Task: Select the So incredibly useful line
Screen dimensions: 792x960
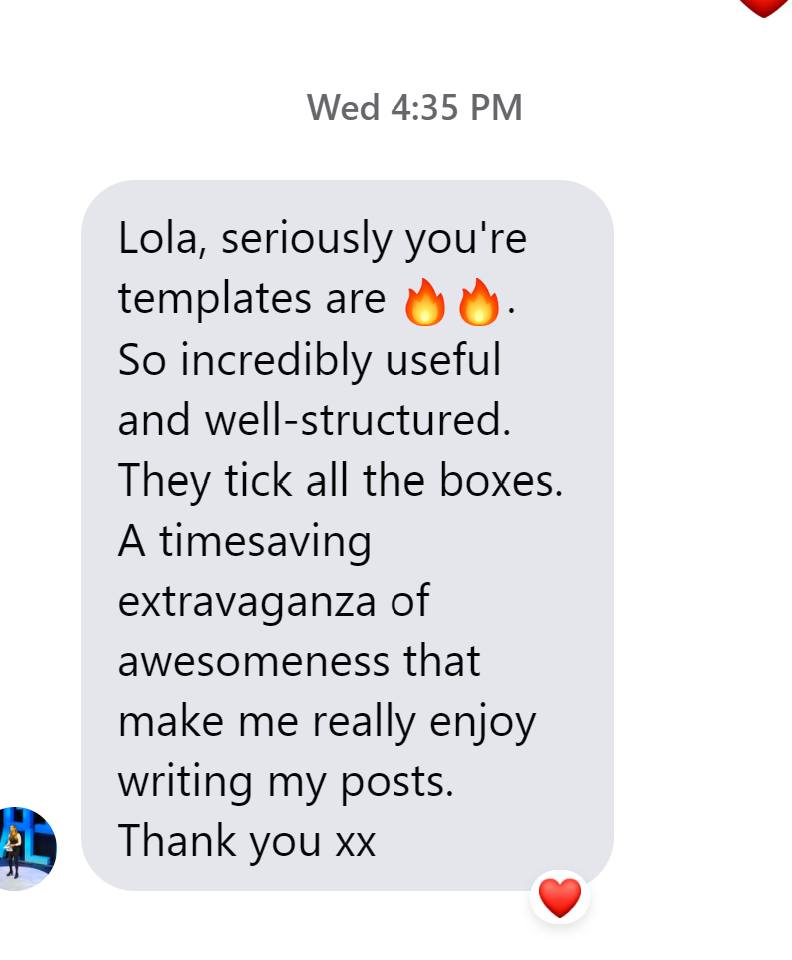Action: click(309, 360)
